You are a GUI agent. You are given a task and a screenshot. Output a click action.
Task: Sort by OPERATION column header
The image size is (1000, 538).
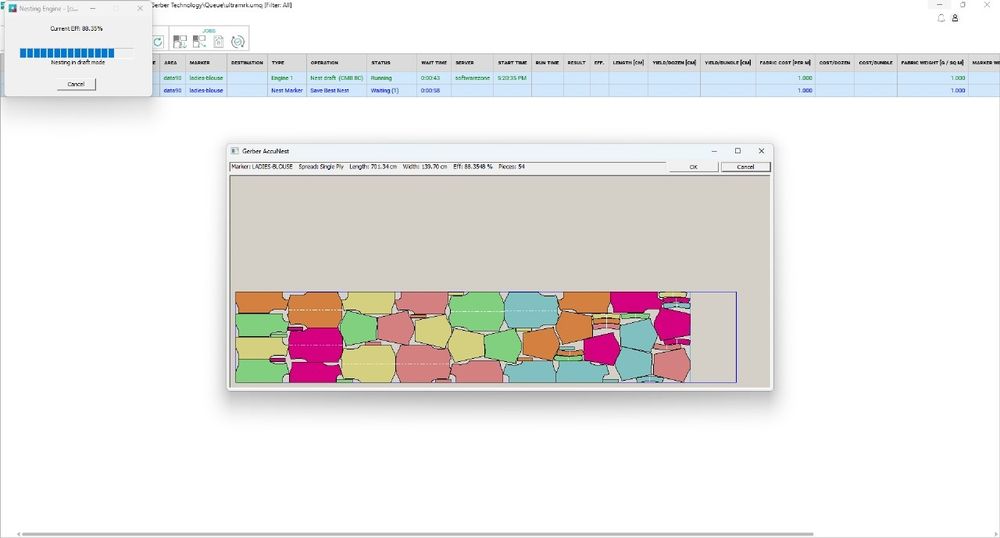tap(337, 62)
